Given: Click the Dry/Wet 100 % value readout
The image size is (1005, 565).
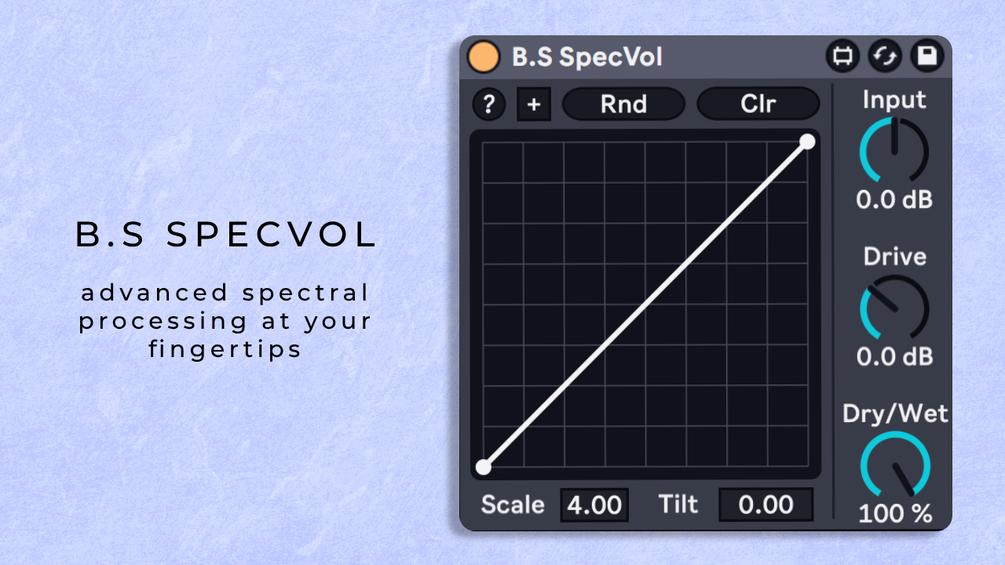Looking at the screenshot, I should click(x=894, y=515).
